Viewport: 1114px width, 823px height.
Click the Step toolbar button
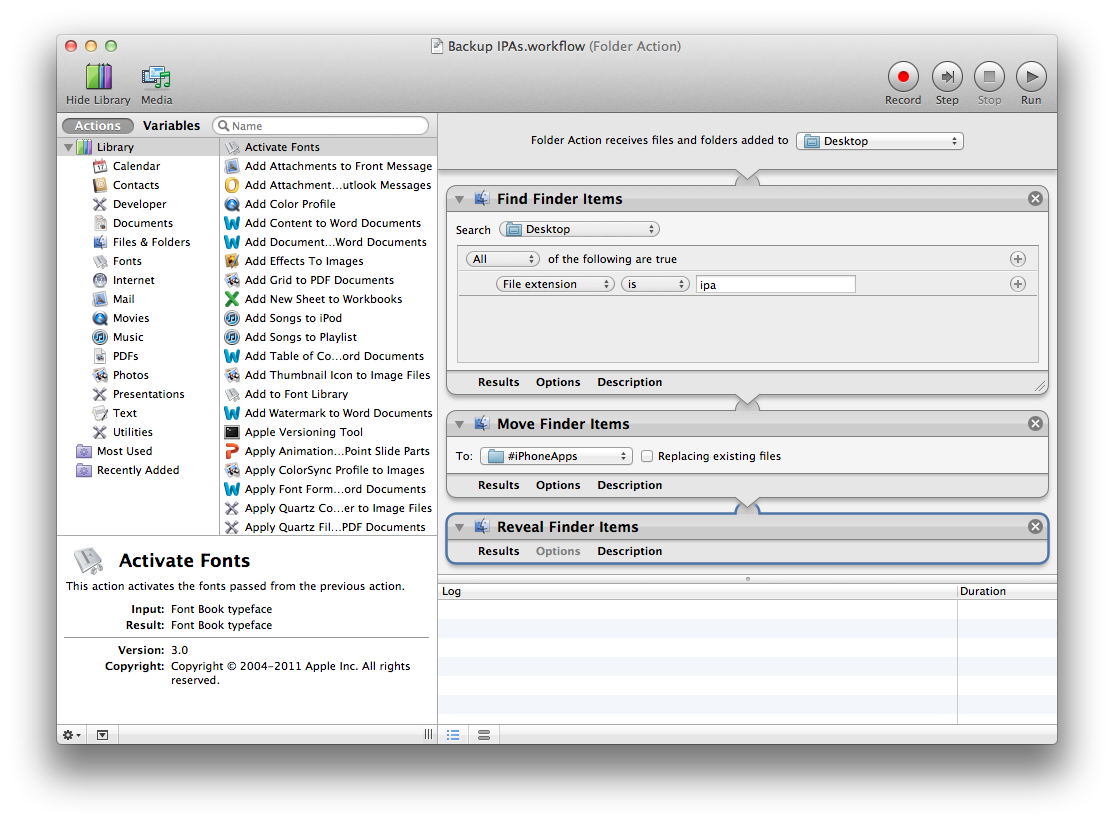[947, 77]
